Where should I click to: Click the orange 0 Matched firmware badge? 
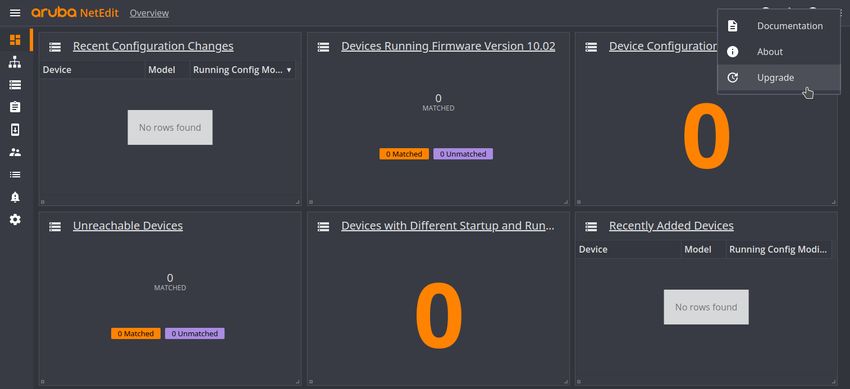404,154
